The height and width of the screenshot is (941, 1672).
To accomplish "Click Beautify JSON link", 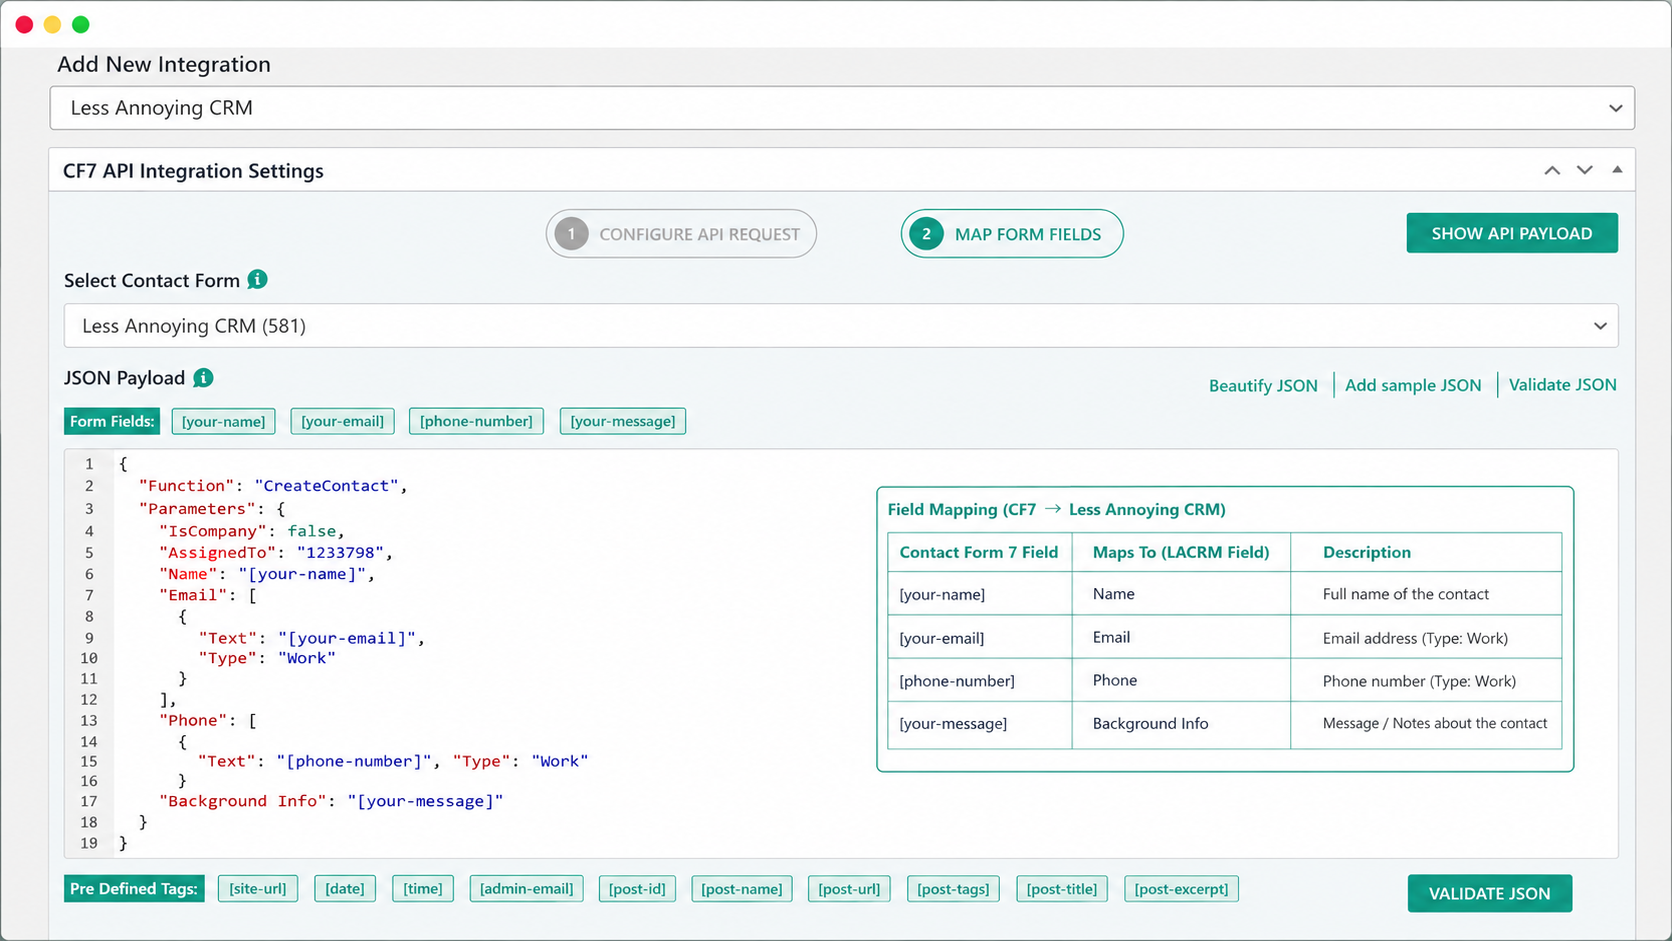I will point(1263,386).
